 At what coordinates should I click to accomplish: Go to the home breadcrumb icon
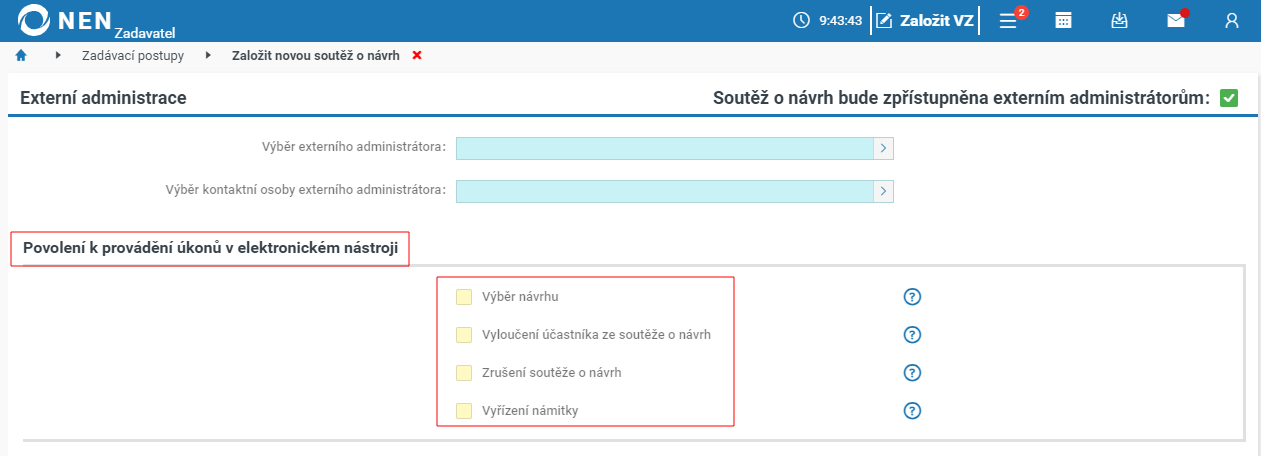tap(21, 56)
